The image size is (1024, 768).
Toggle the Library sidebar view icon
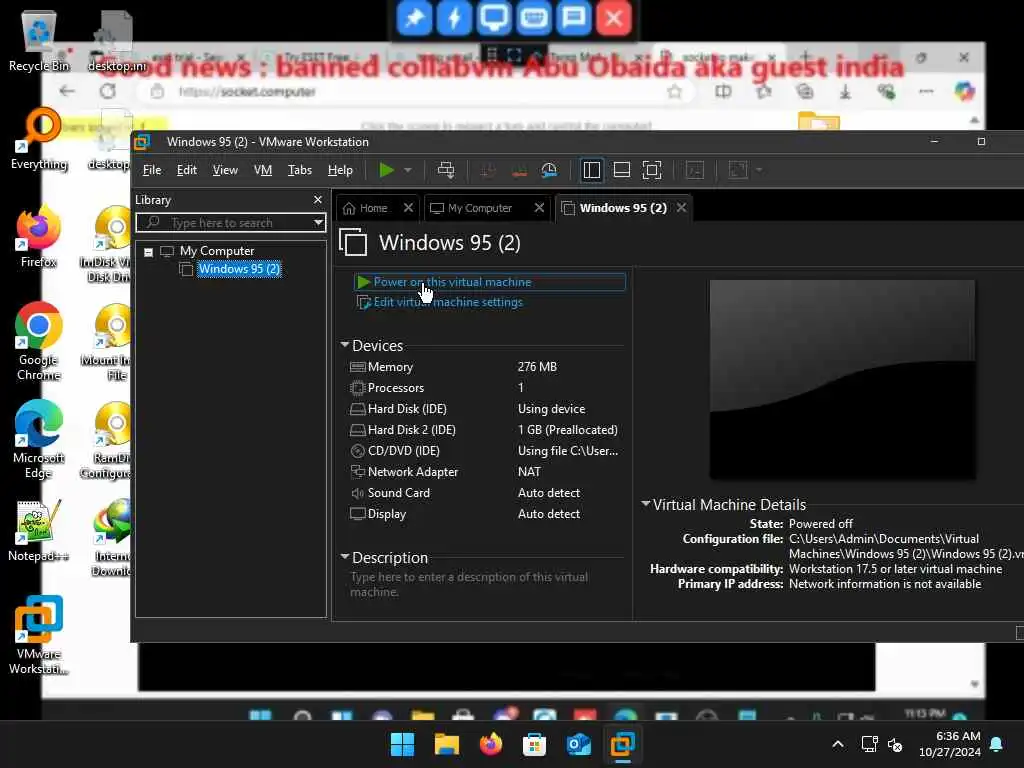(x=592, y=170)
